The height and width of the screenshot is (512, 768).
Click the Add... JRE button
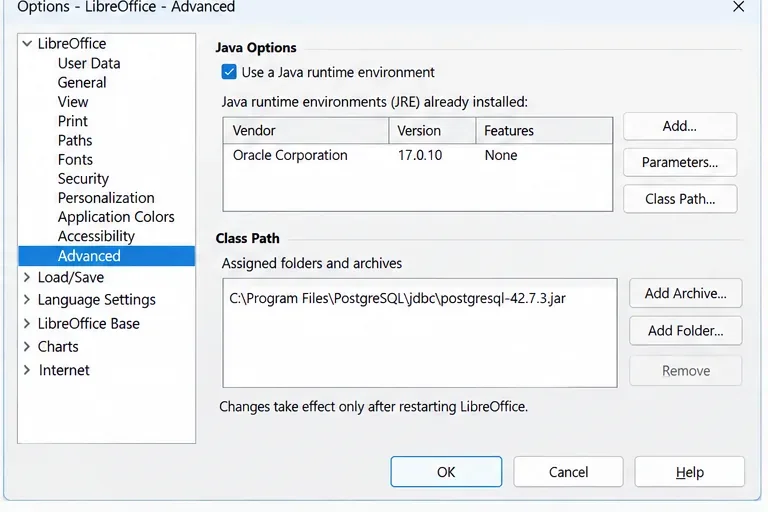click(680, 126)
